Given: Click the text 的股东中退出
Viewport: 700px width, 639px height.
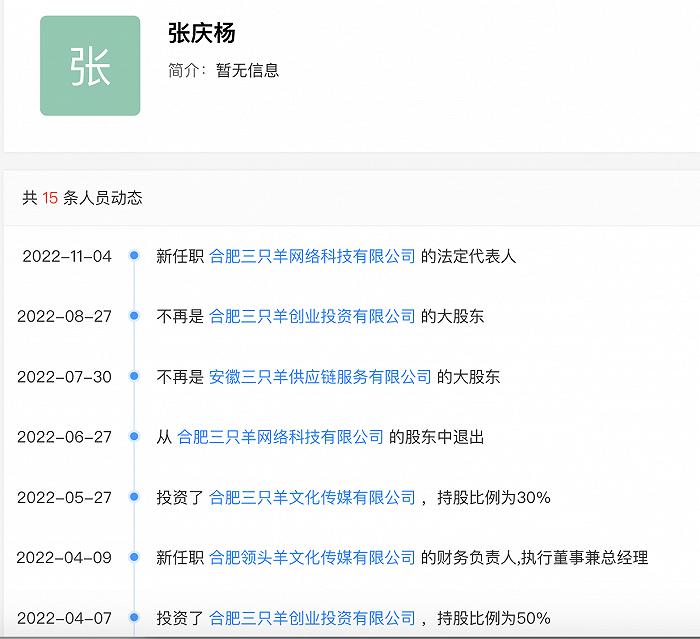Looking at the screenshot, I should tap(437, 437).
